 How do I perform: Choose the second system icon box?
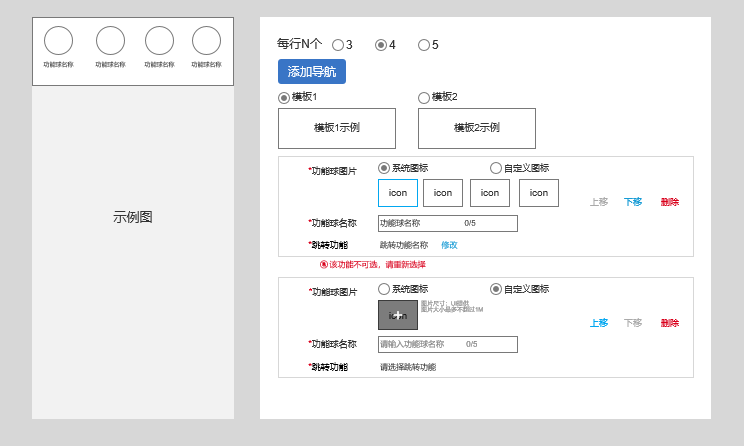coord(442,193)
